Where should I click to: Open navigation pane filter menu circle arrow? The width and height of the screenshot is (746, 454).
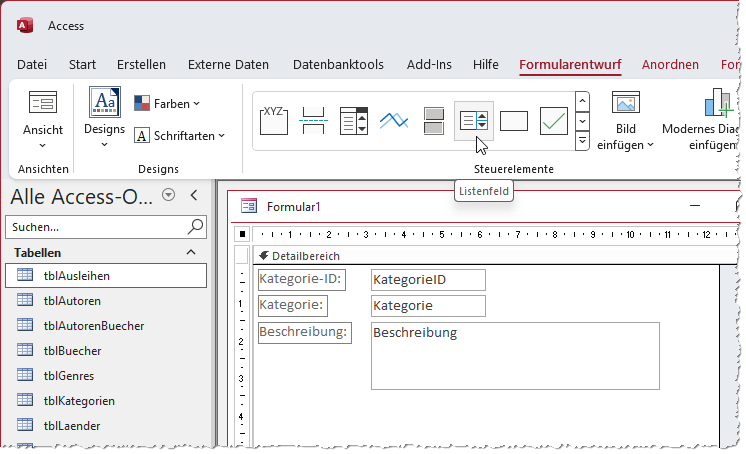pyautogui.click(x=168, y=195)
